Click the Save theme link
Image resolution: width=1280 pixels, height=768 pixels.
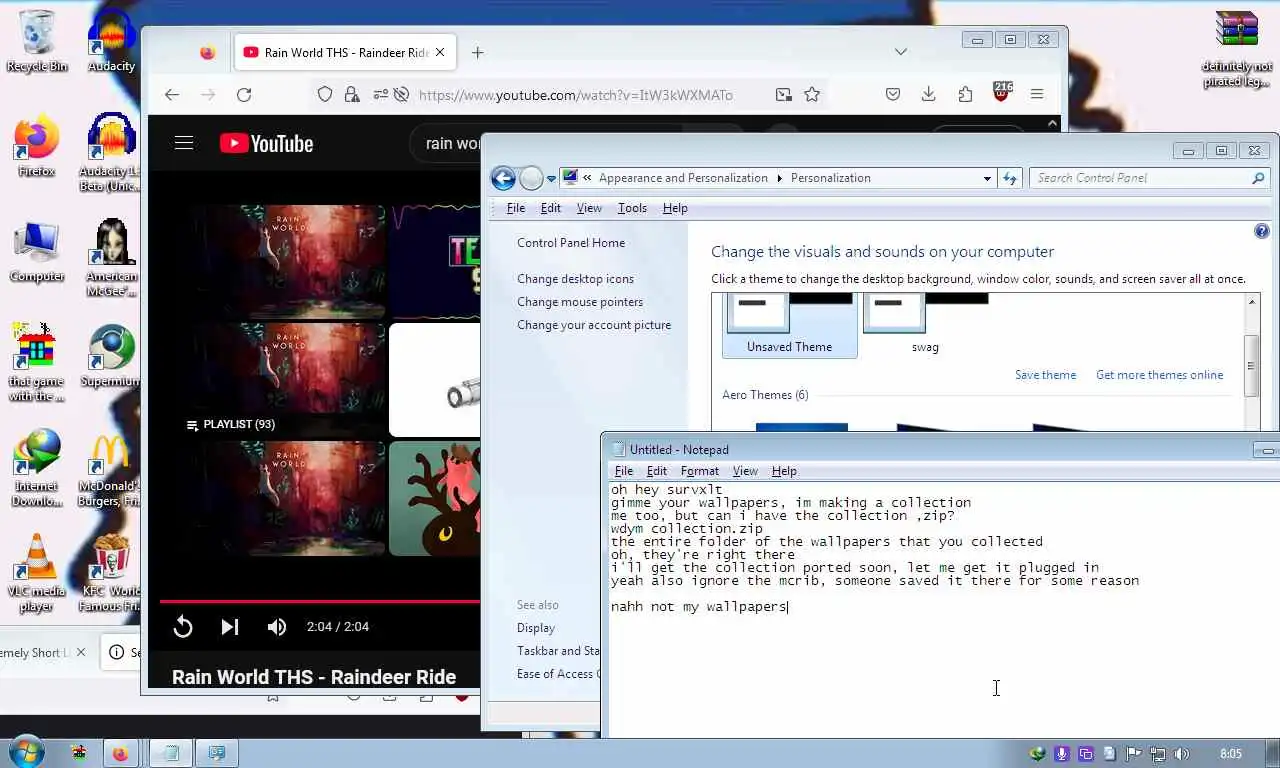tap(1045, 375)
